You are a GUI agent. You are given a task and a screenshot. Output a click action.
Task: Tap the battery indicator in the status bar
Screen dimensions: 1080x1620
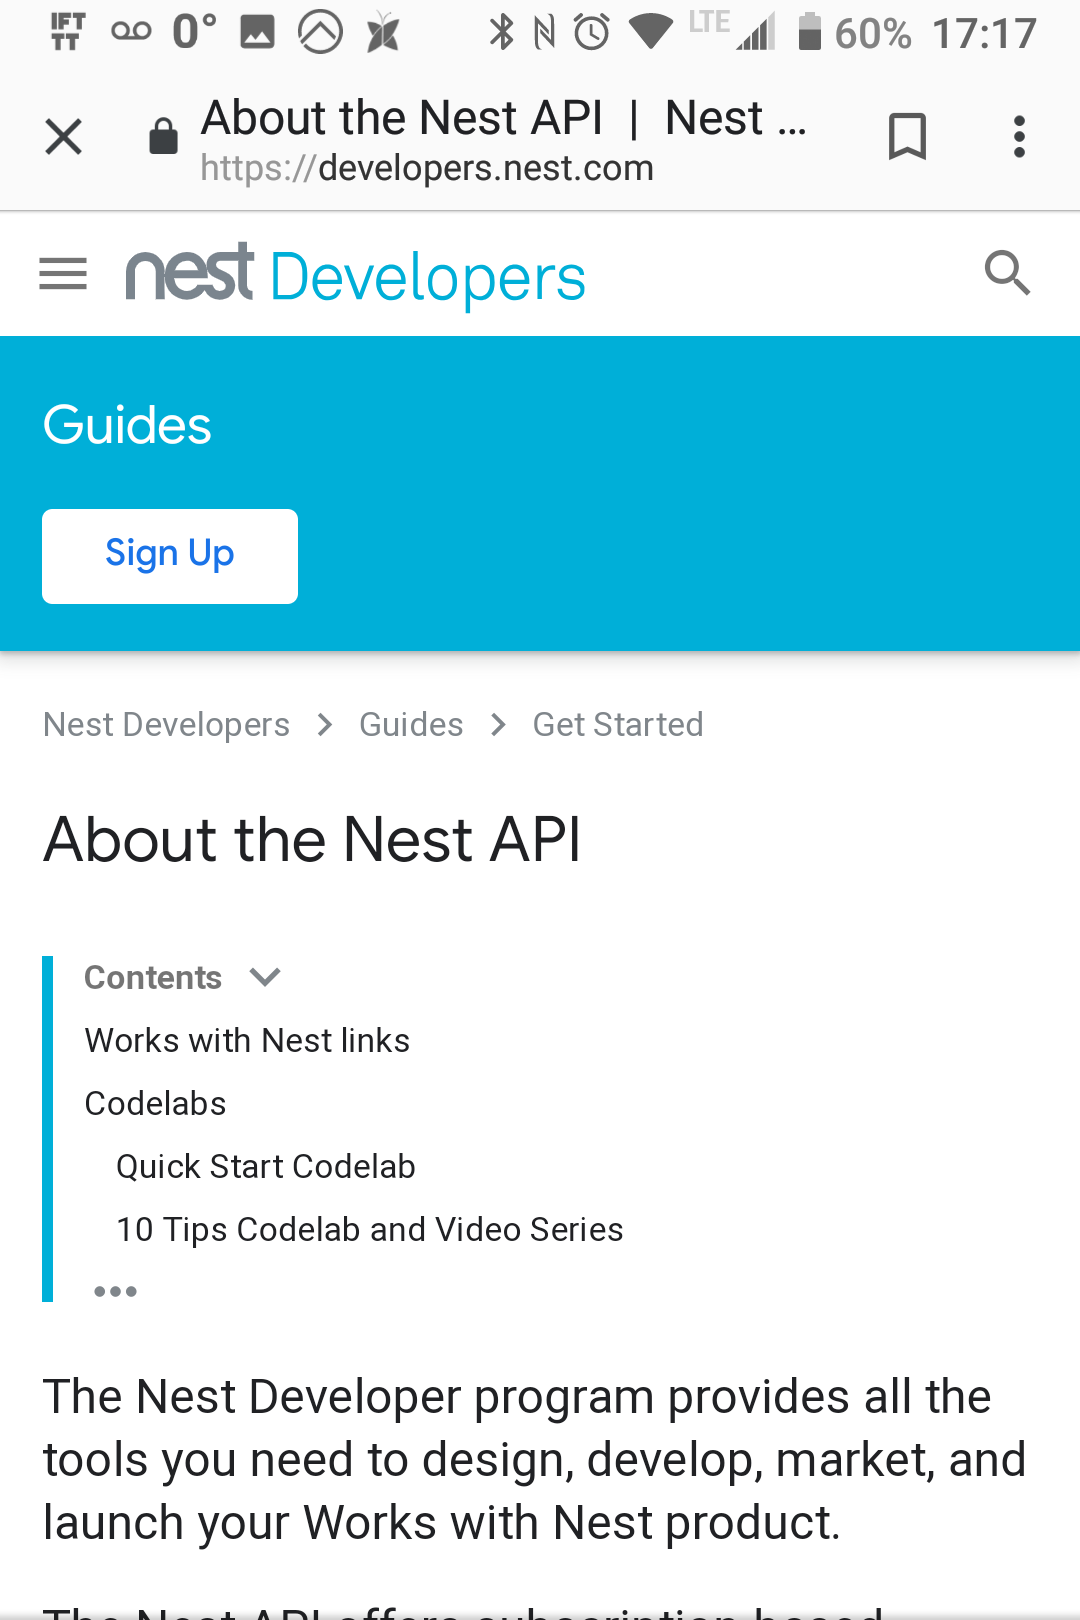point(809,33)
